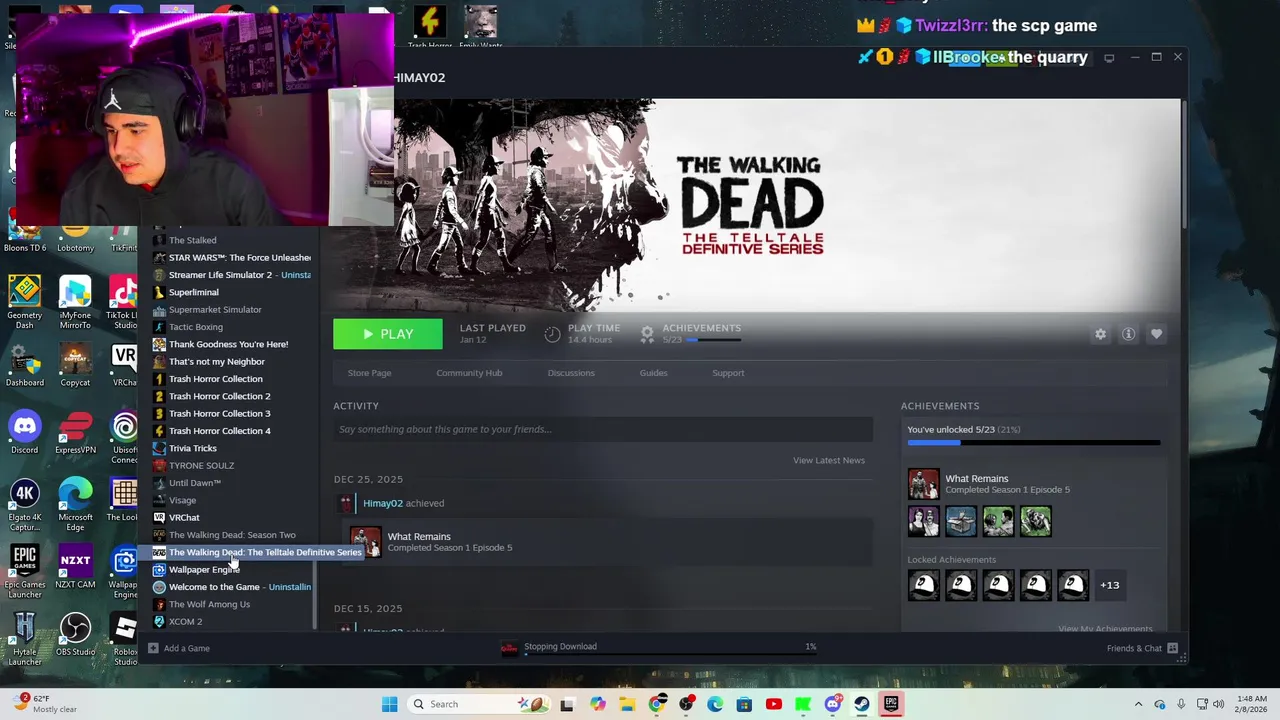Viewport: 1280px width, 720px height.
Task: Select Until Dawn in the library
Action: point(194,483)
